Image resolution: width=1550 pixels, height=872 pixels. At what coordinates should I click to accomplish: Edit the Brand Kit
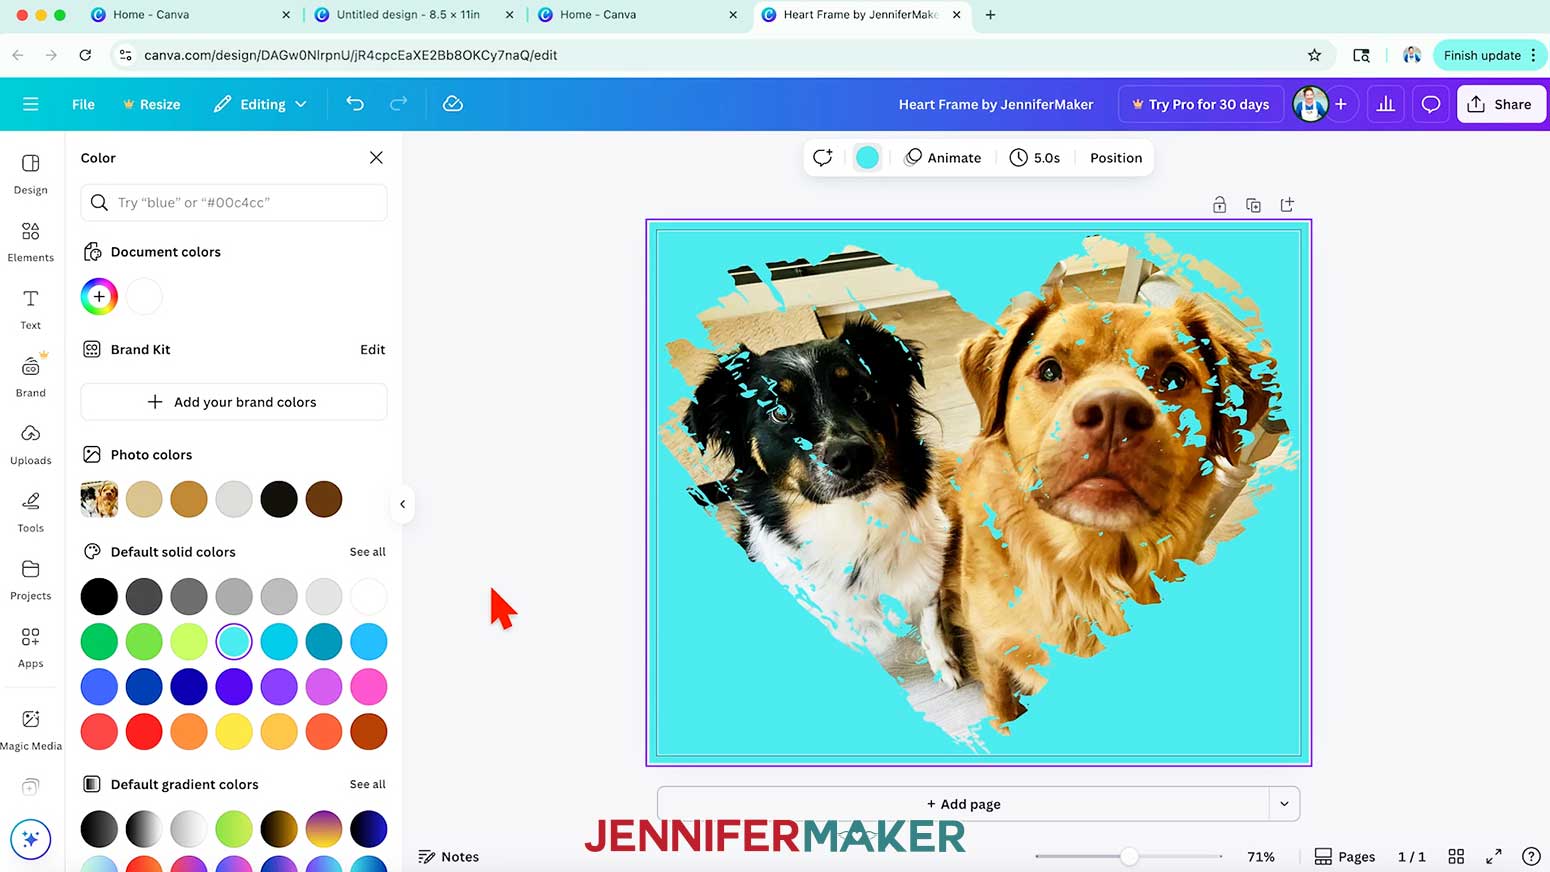pyautogui.click(x=372, y=350)
